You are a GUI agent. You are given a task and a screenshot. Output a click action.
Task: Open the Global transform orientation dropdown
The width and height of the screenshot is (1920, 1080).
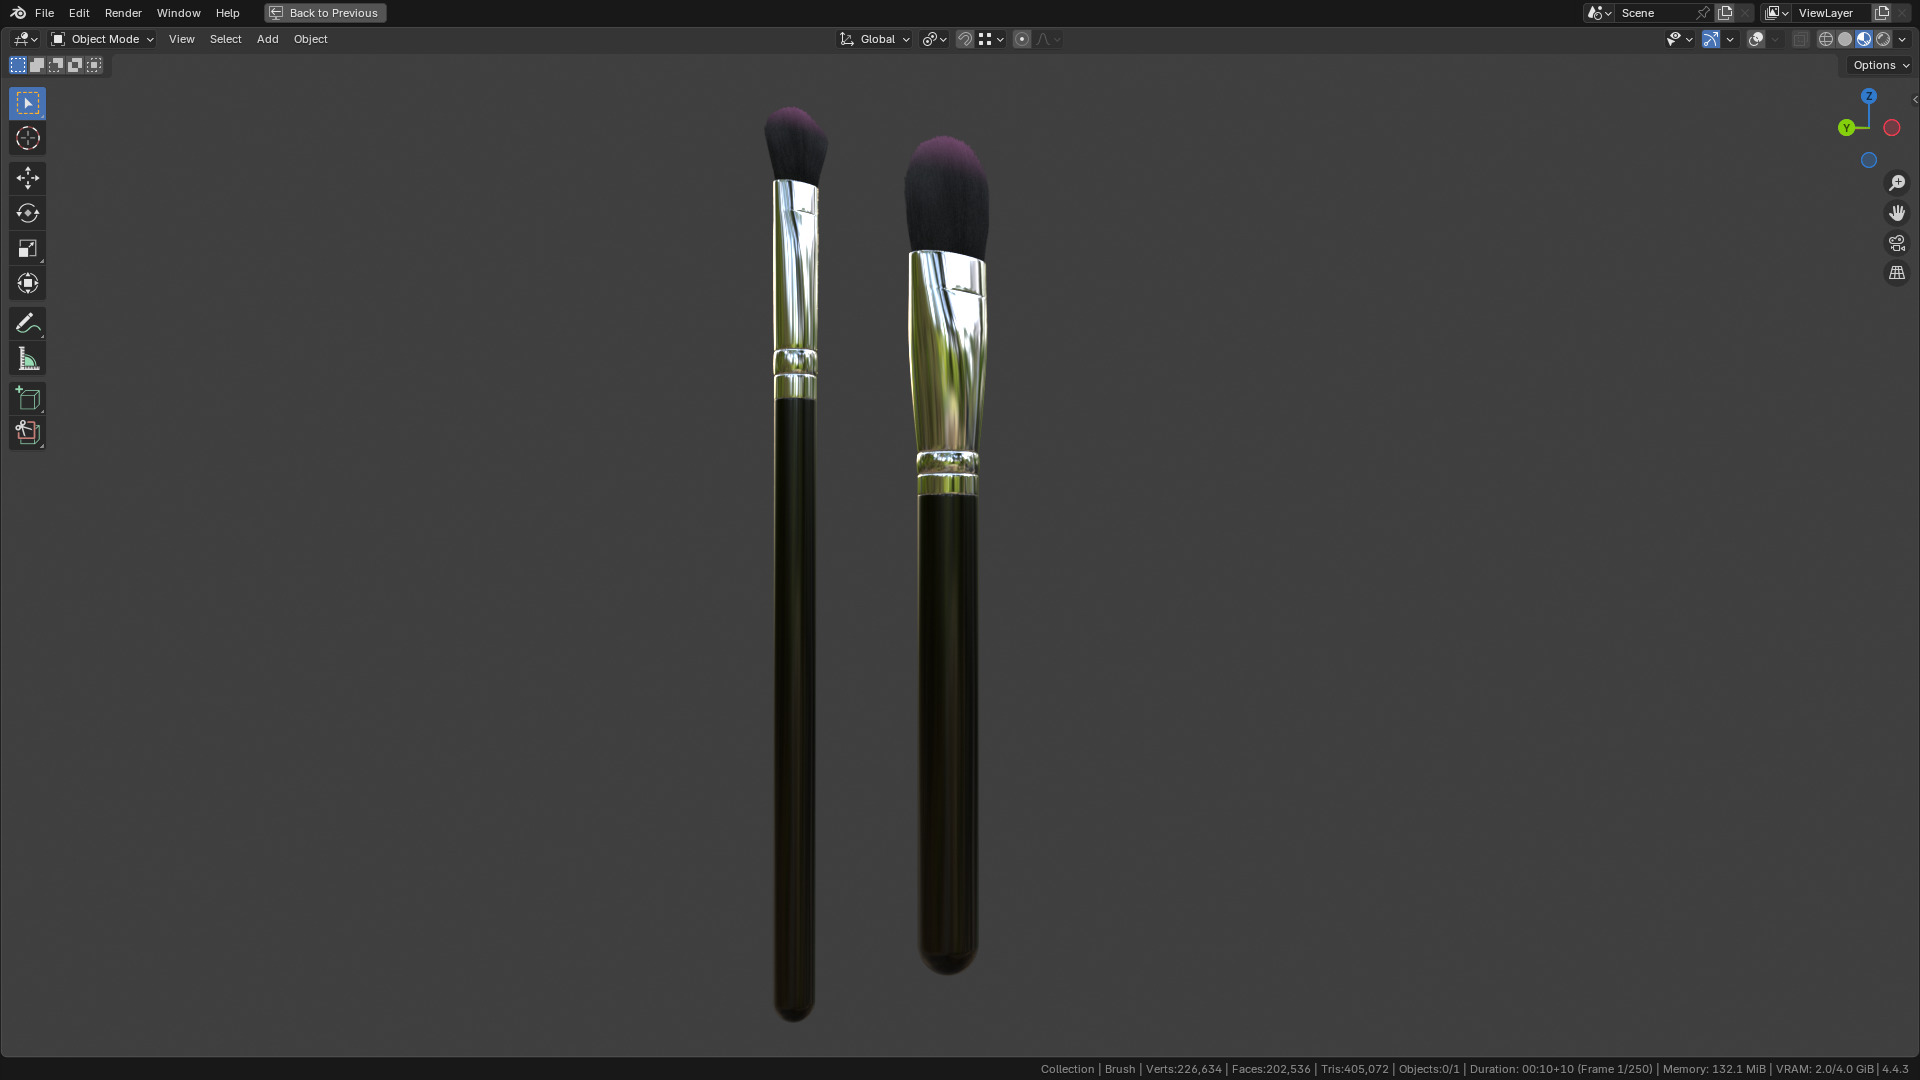875,39
